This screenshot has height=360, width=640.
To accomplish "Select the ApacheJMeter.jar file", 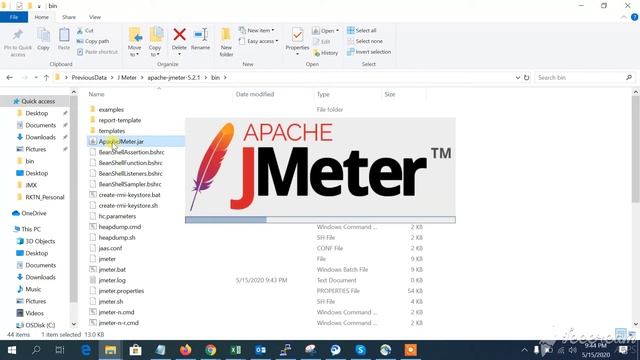I will 121,141.
